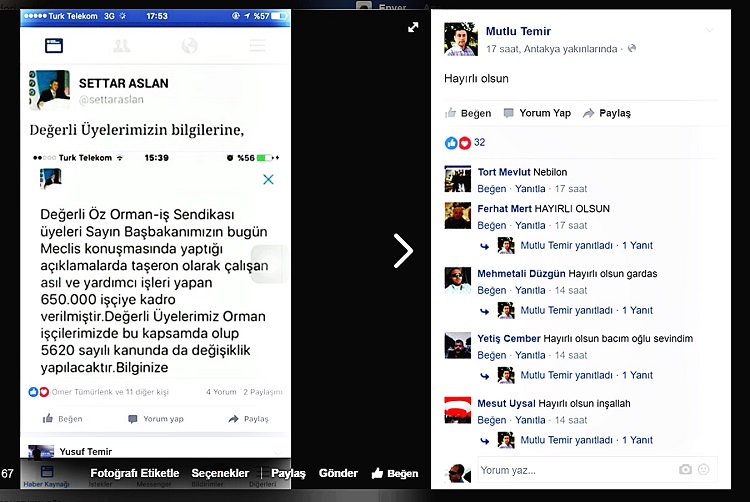Screen dimensions: 750x502
Task: Click Gönder in photo bottom bar
Action: tap(338, 473)
